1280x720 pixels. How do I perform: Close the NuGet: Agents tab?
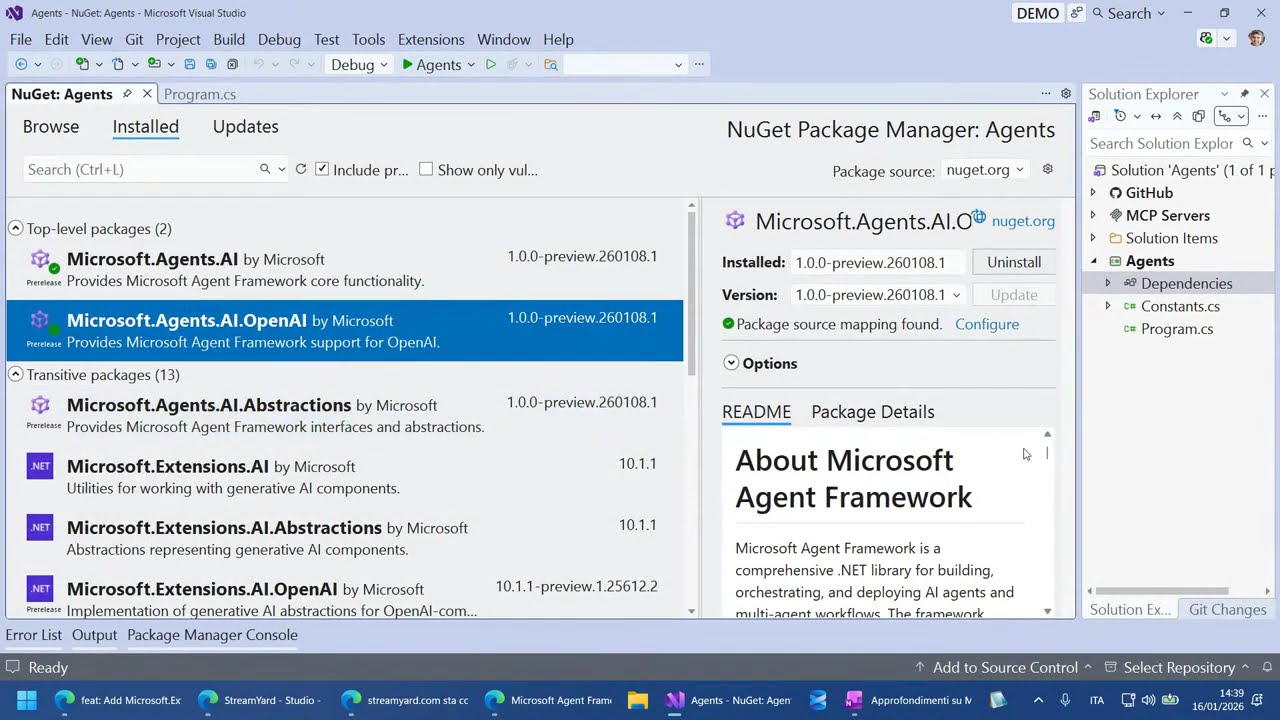click(x=147, y=93)
